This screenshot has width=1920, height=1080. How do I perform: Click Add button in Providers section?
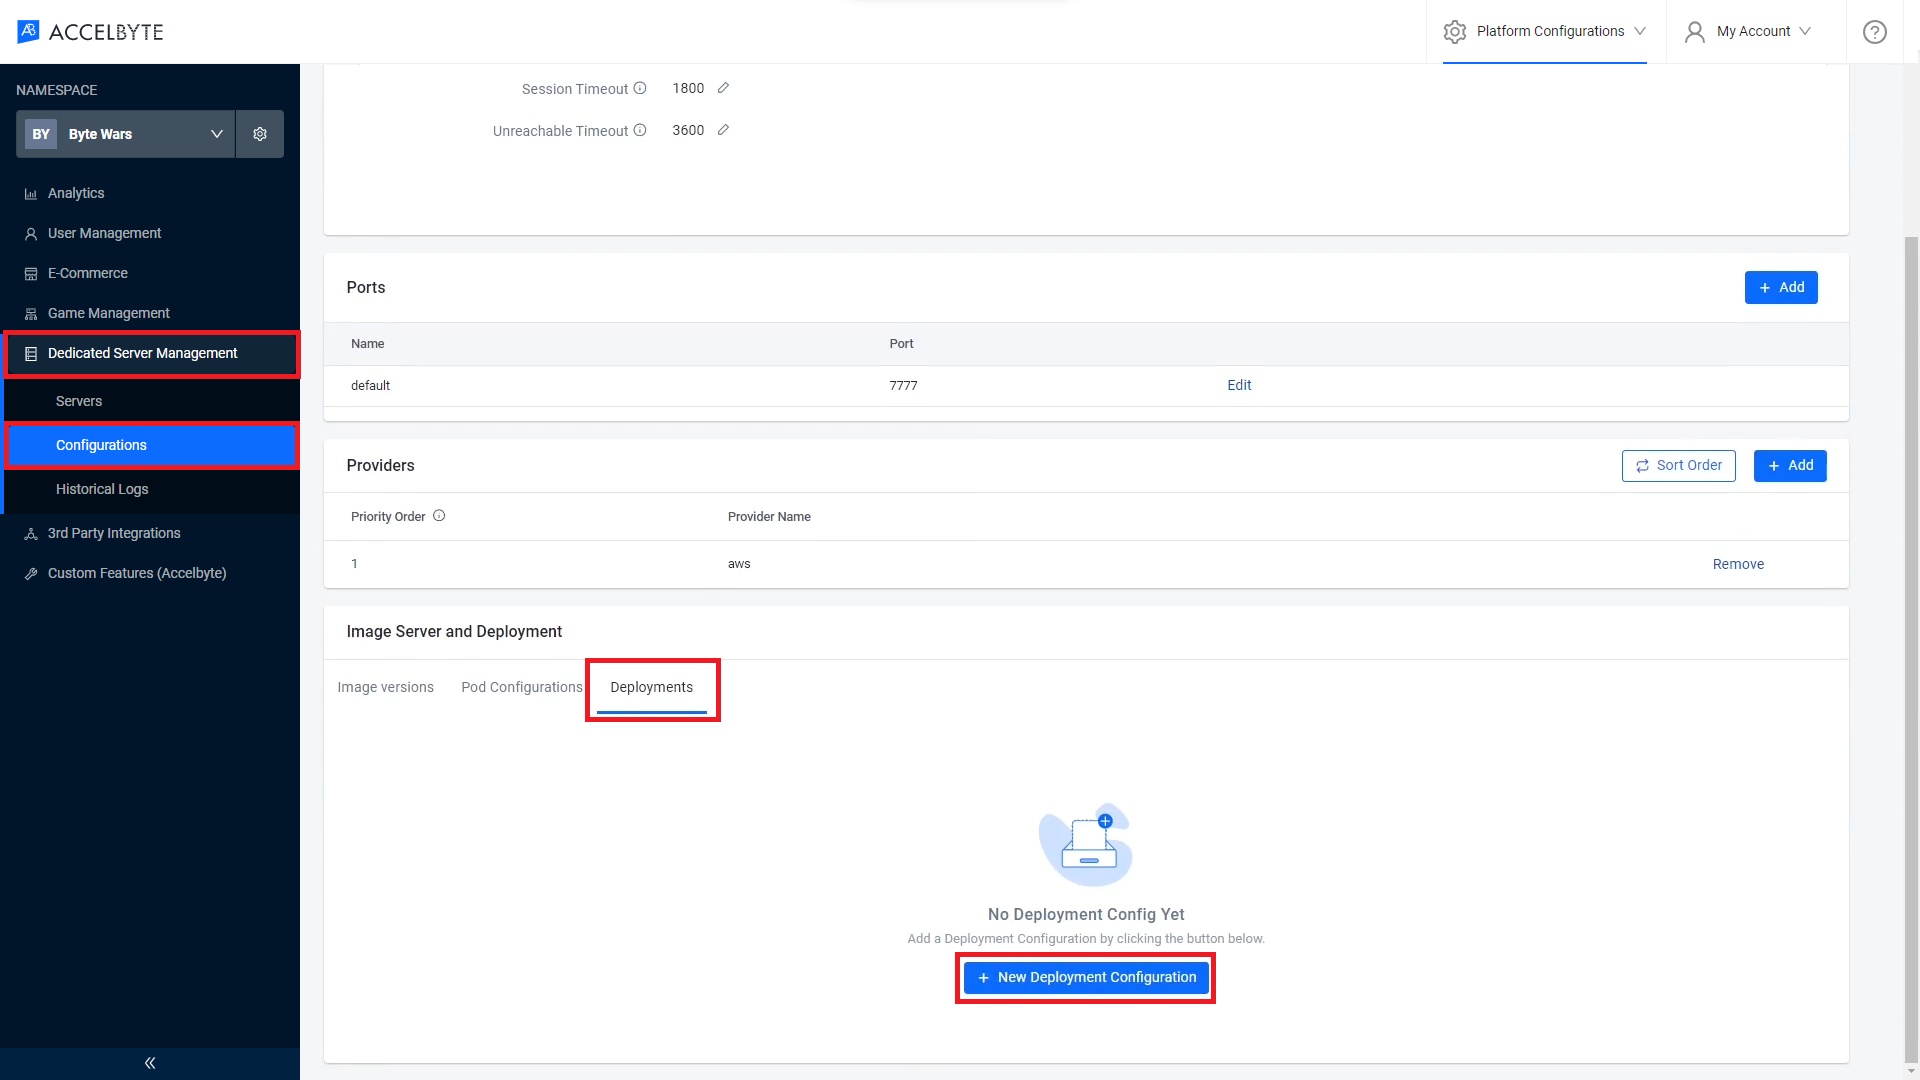pos(1791,465)
